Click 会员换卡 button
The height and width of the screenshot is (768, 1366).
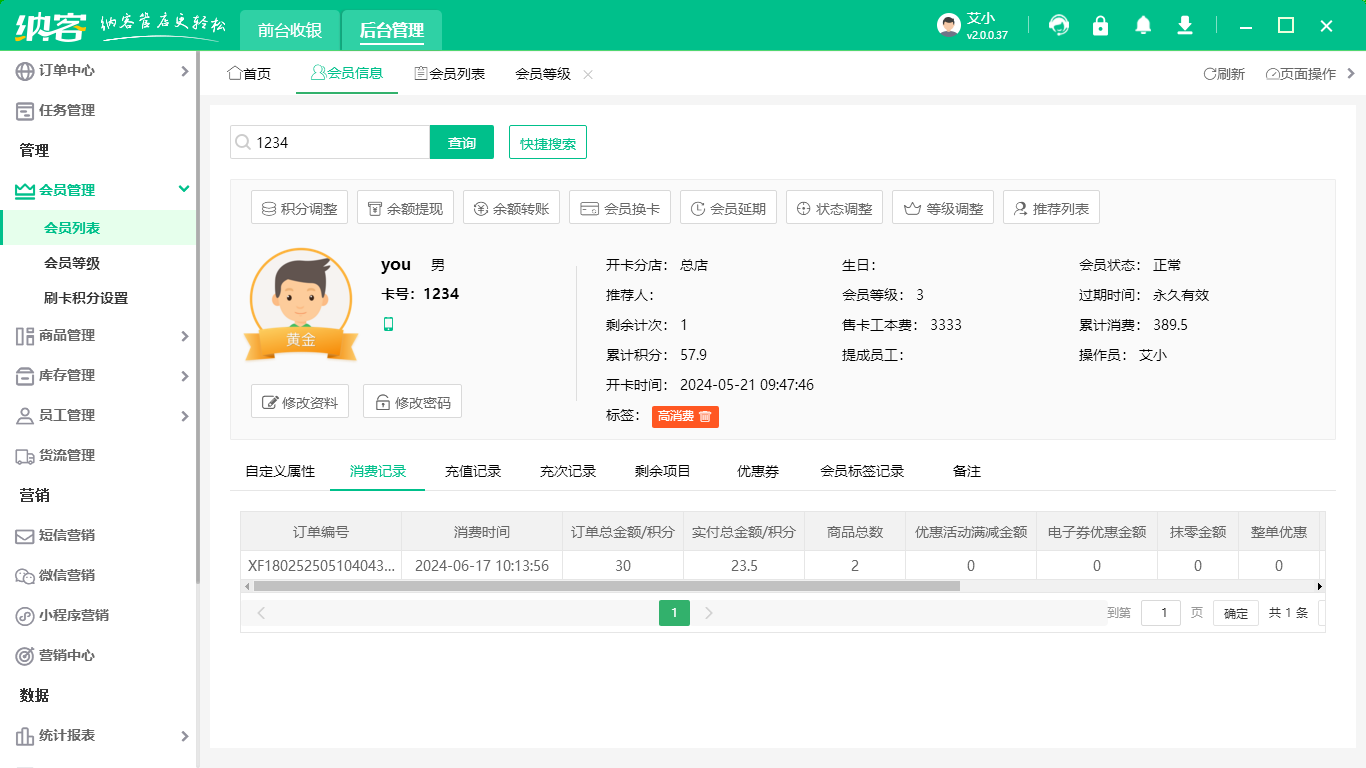[x=620, y=208]
